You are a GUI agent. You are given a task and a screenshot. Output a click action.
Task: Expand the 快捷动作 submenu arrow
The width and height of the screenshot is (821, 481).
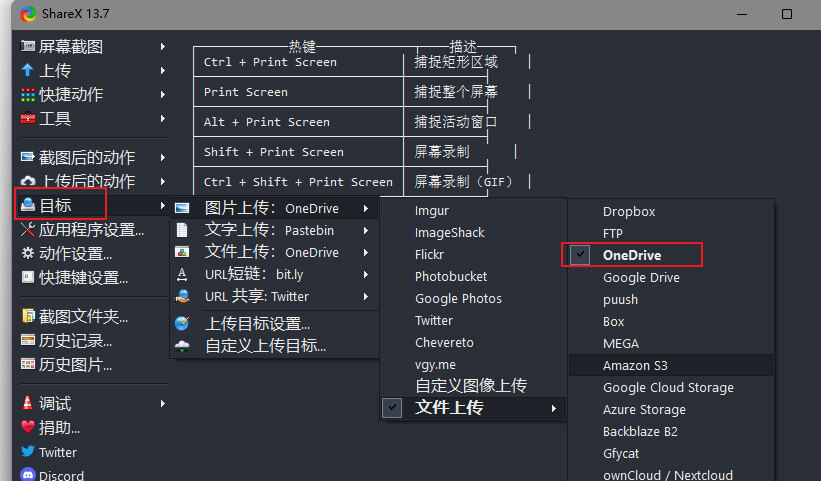point(163,95)
